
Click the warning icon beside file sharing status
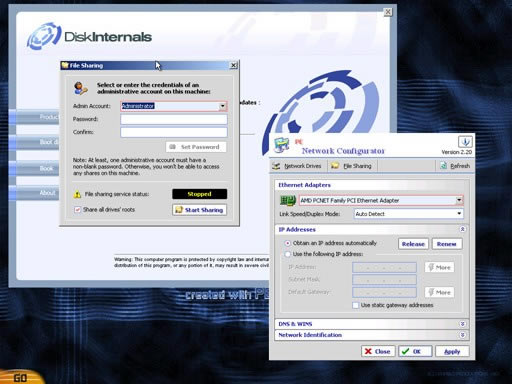(x=77, y=194)
